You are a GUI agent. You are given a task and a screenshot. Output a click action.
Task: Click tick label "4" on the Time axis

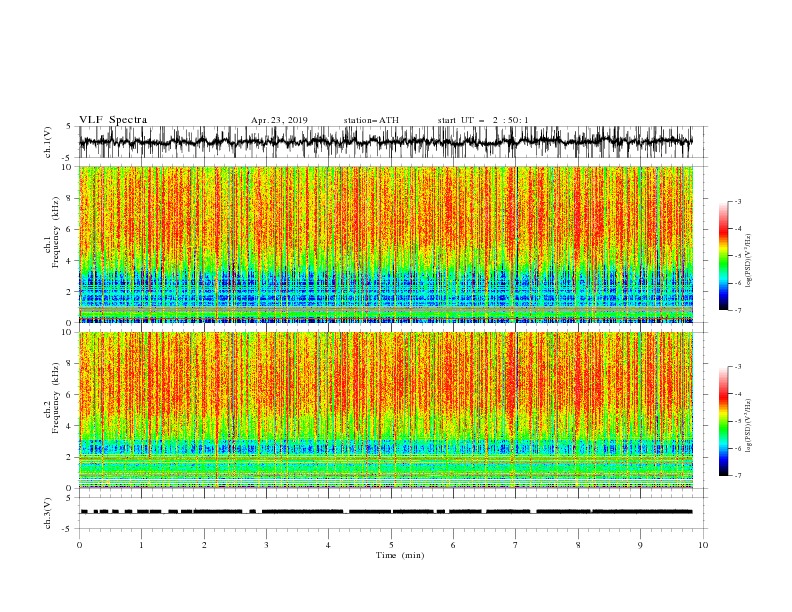point(328,545)
